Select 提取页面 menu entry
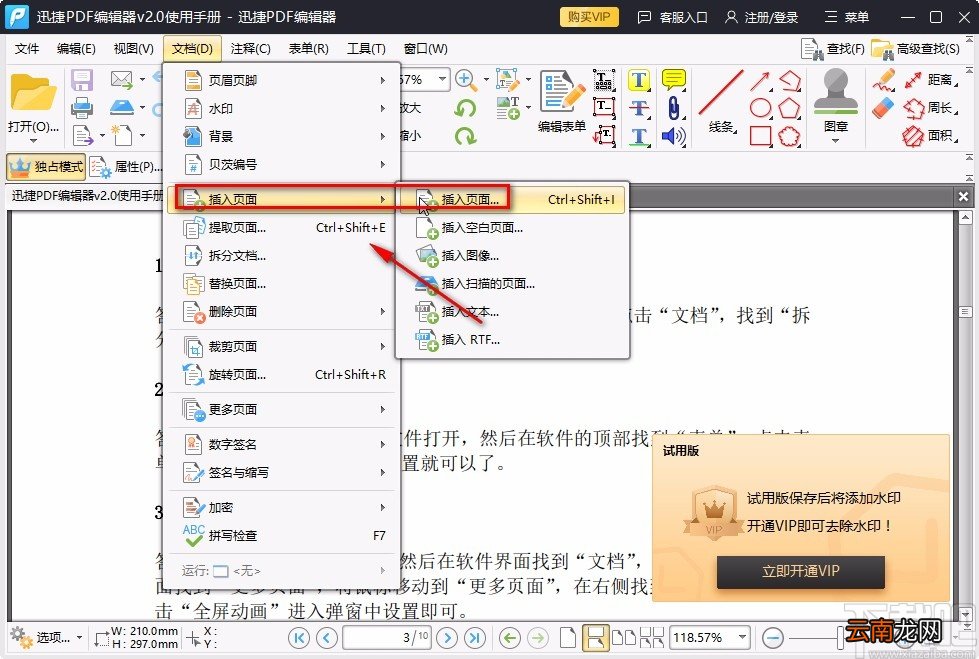Viewport: 979px width, 659px height. click(x=285, y=228)
